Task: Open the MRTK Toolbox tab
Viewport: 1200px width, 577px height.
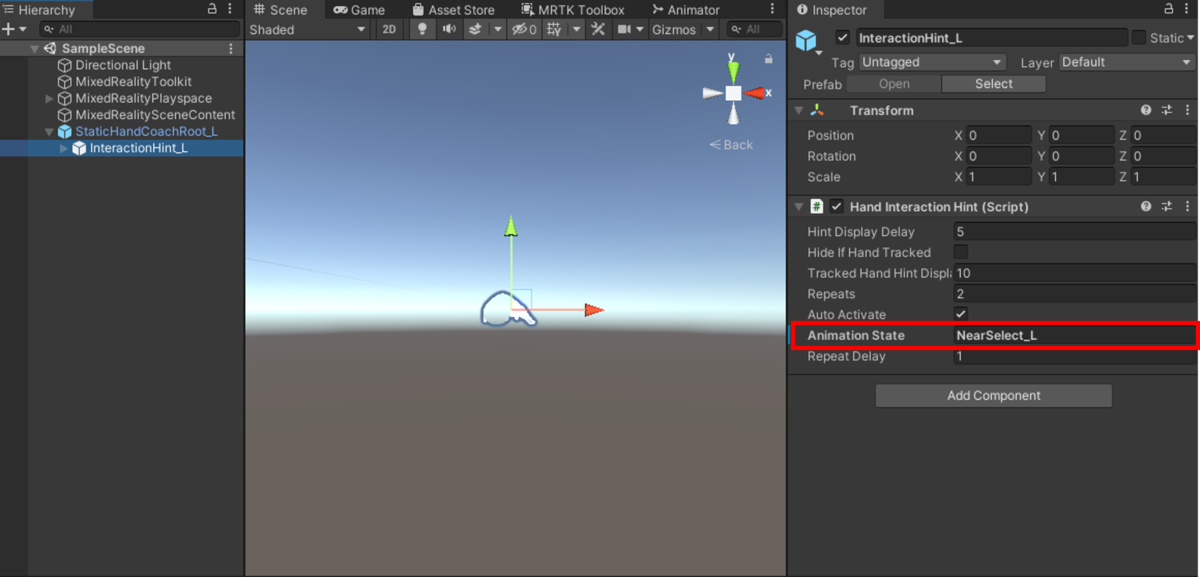Action: pos(572,9)
